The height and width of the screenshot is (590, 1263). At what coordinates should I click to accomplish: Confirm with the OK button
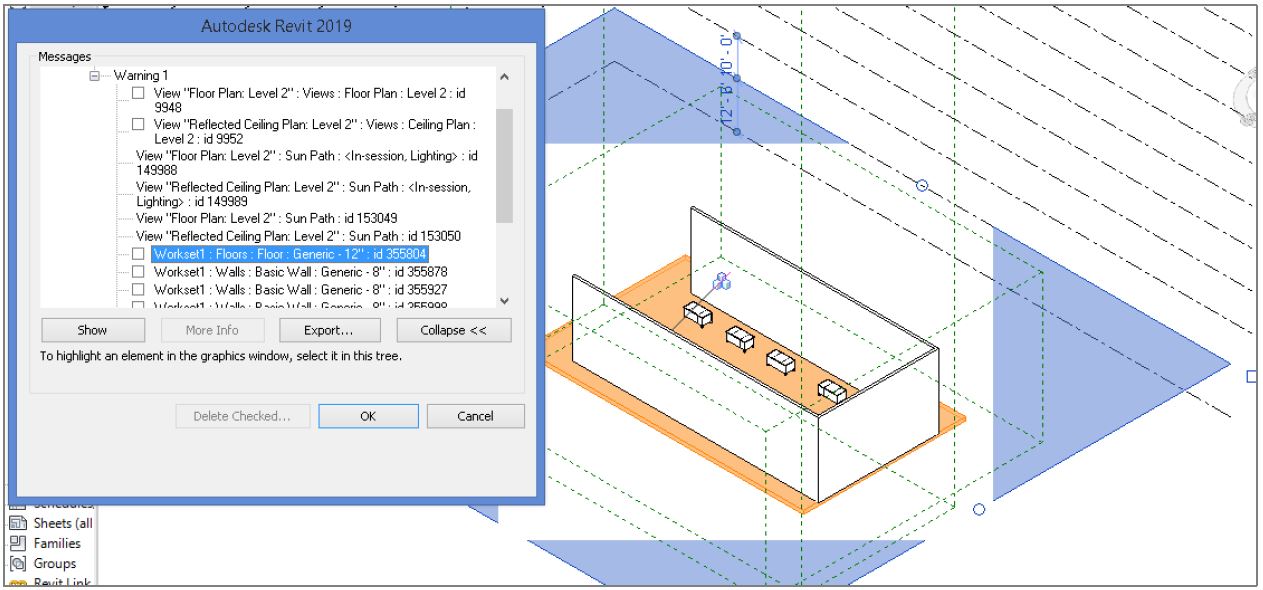coord(368,416)
